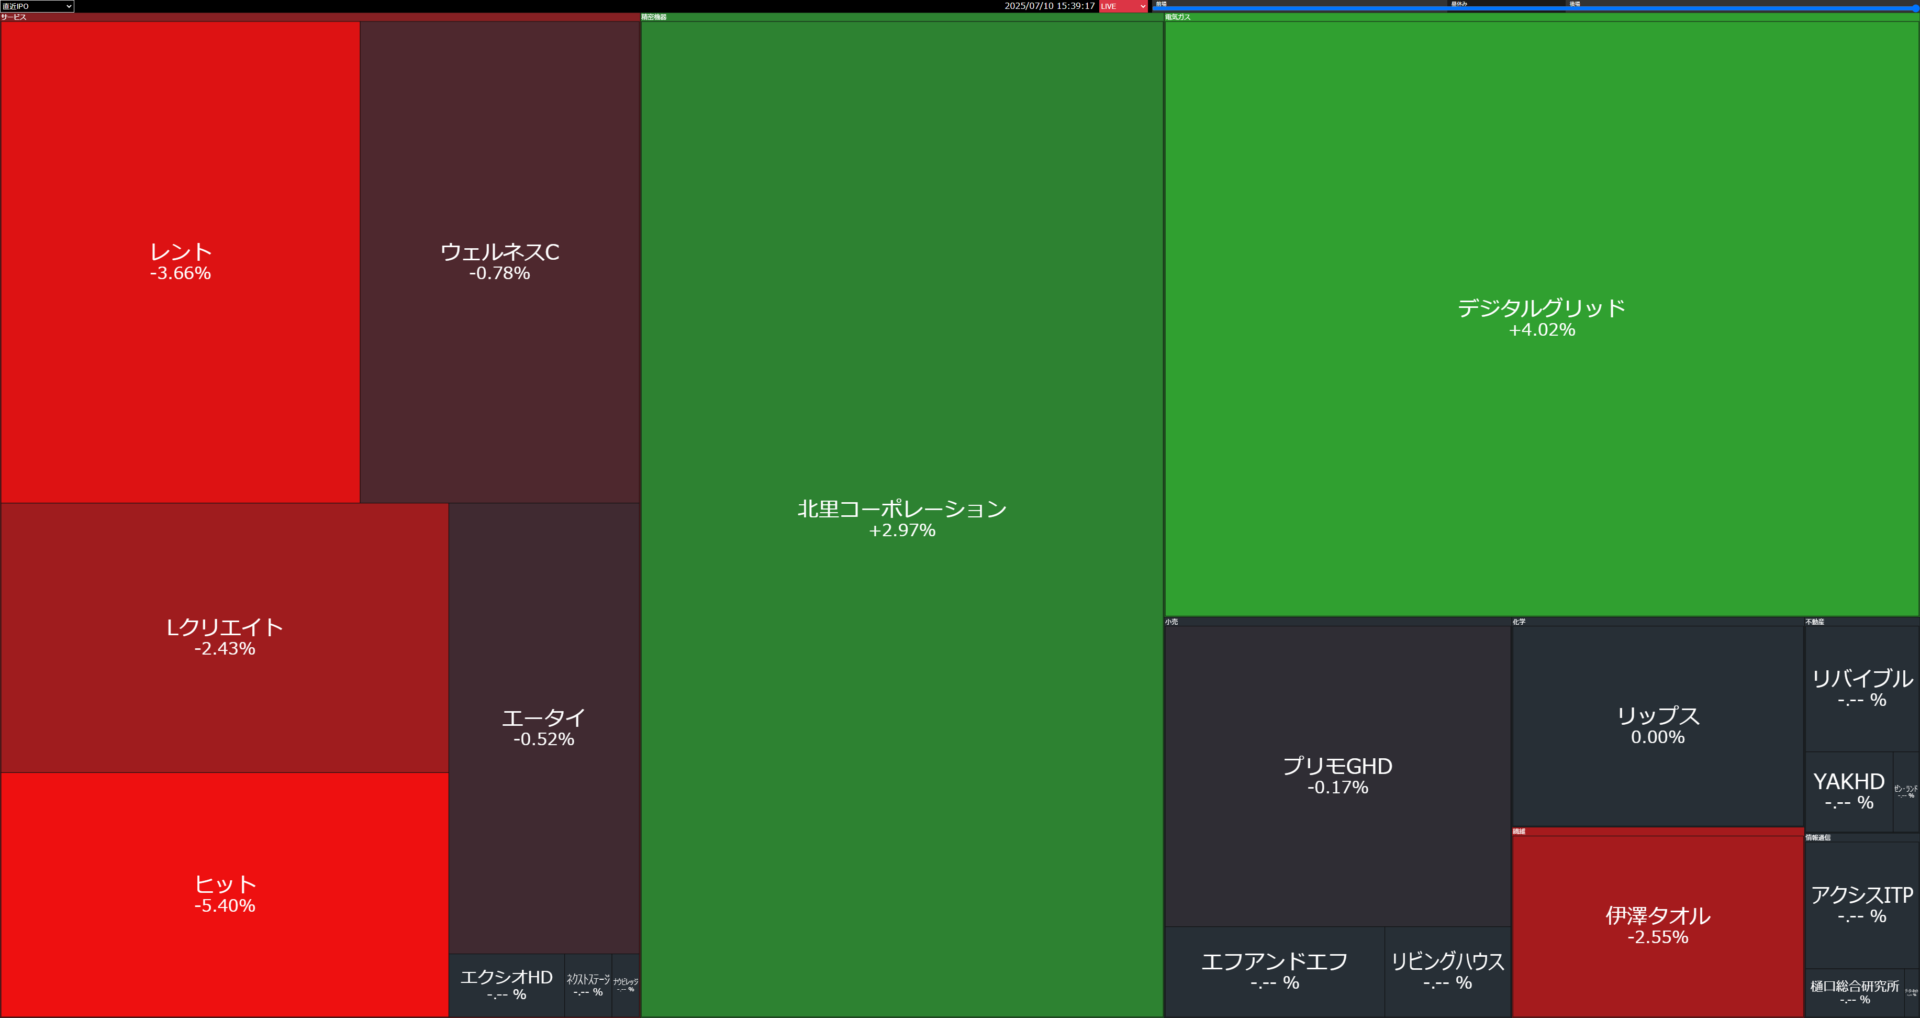Select the アクシスITP tile
Image resolution: width=1920 pixels, height=1018 pixels.
pos(1861,905)
